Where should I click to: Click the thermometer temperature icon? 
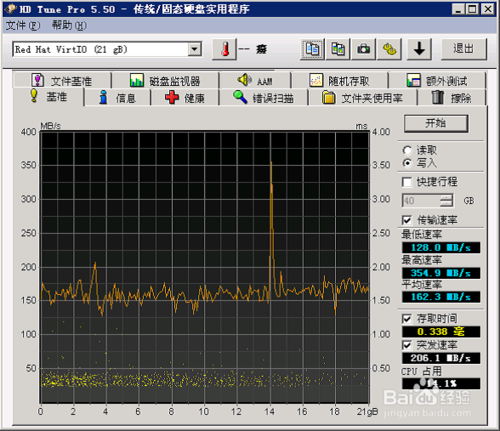(225, 49)
